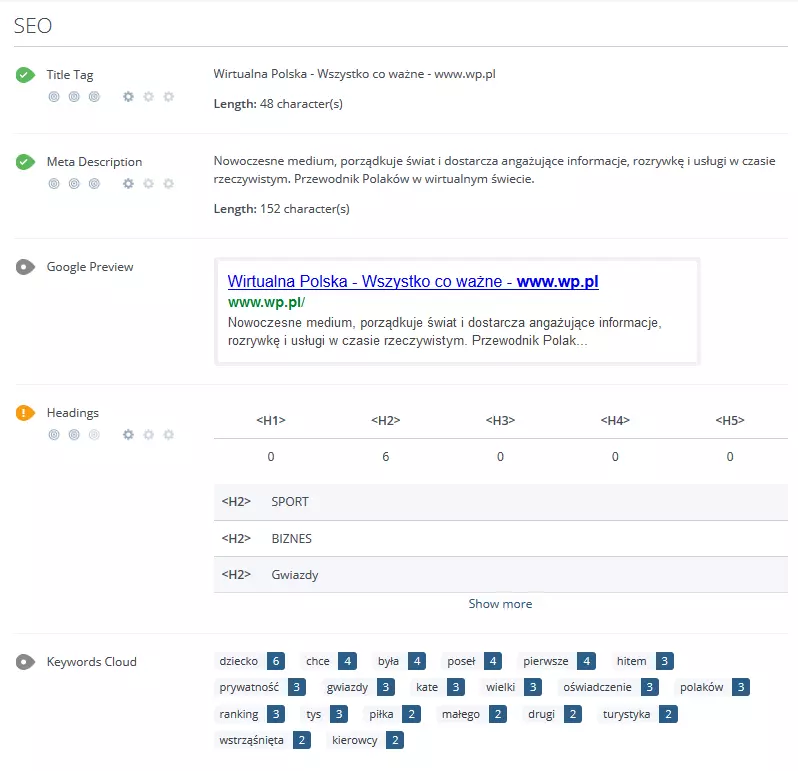Screen dimensions: 798x771
Task: Click first target impact icon under Title Tag
Action: coord(54,97)
